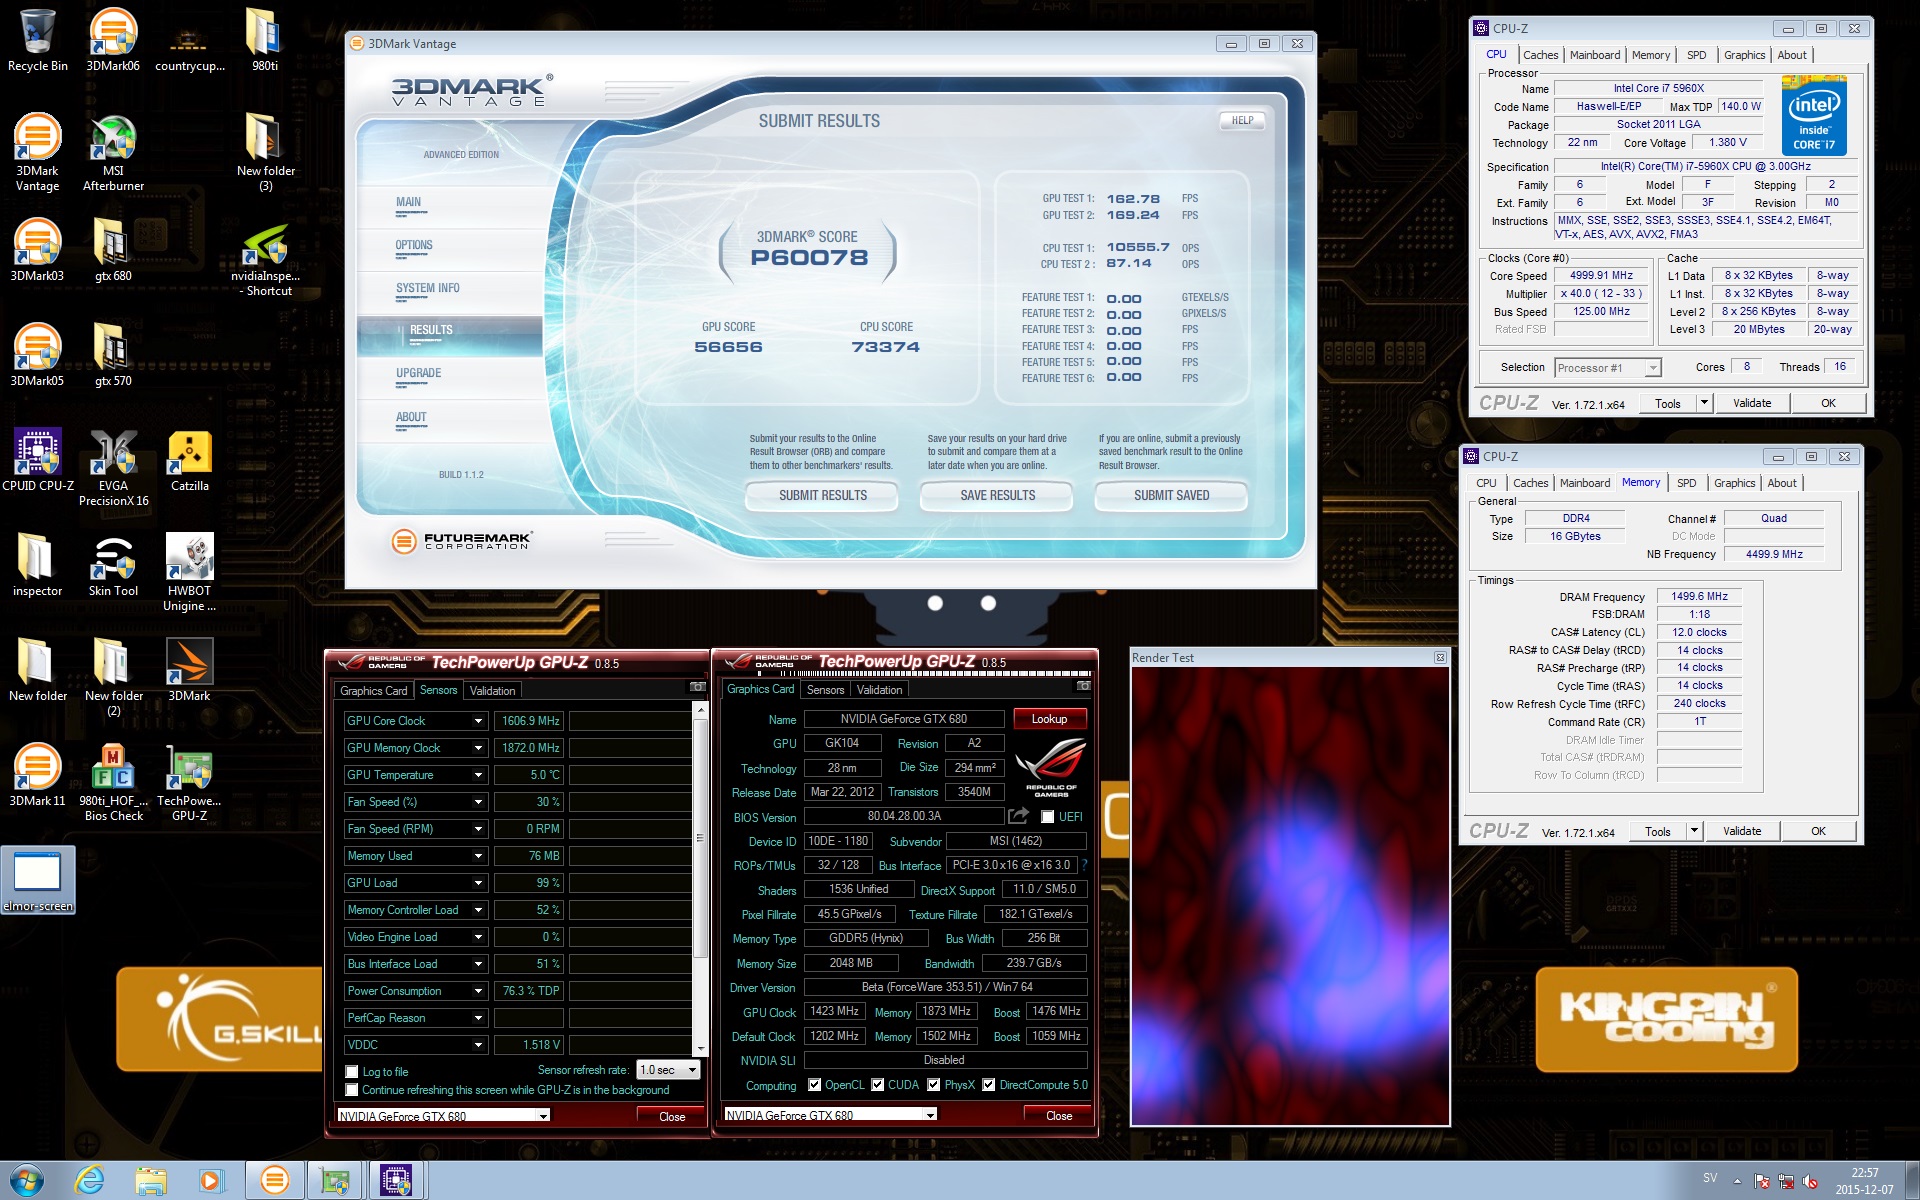Expand GPU Temperature sensor dropdown

478,775
